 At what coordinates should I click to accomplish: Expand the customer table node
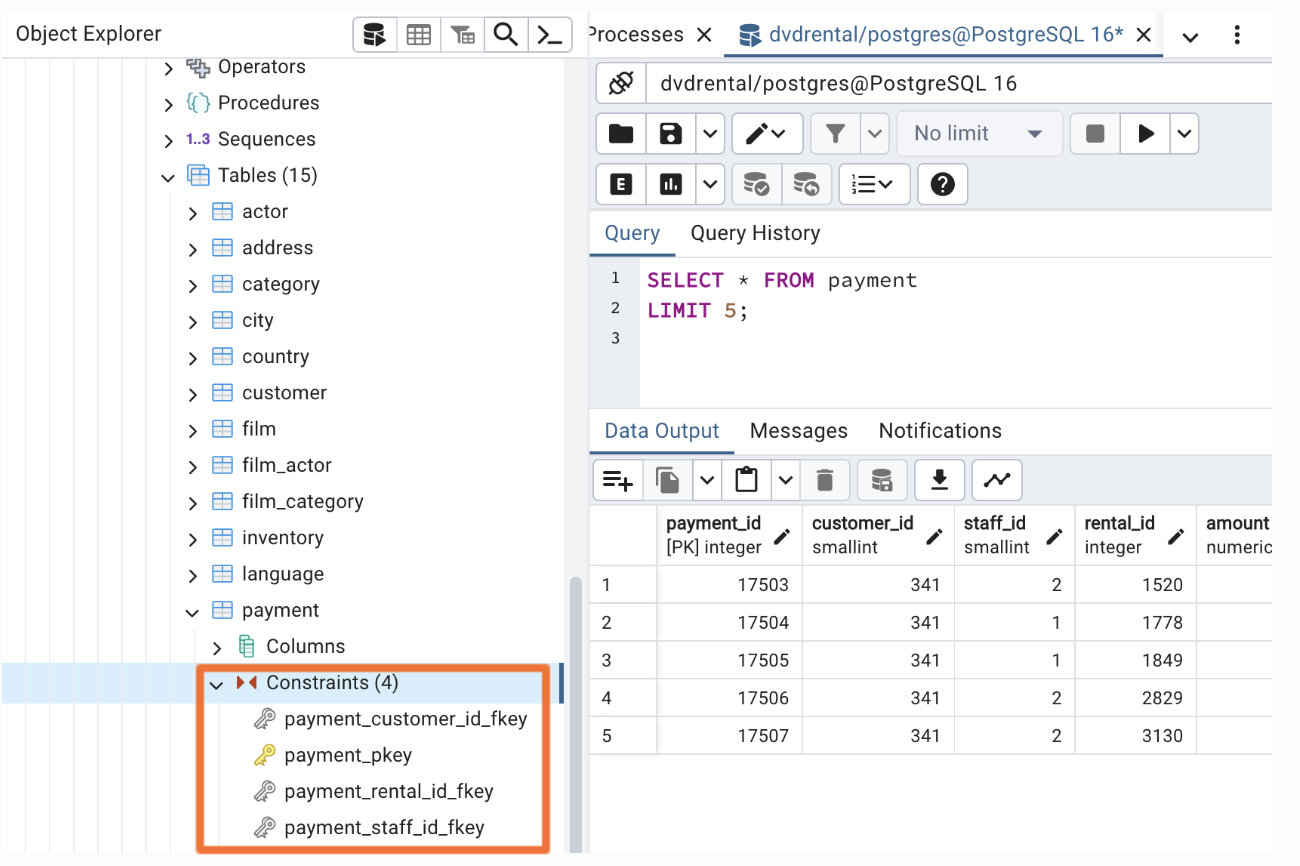(x=193, y=394)
